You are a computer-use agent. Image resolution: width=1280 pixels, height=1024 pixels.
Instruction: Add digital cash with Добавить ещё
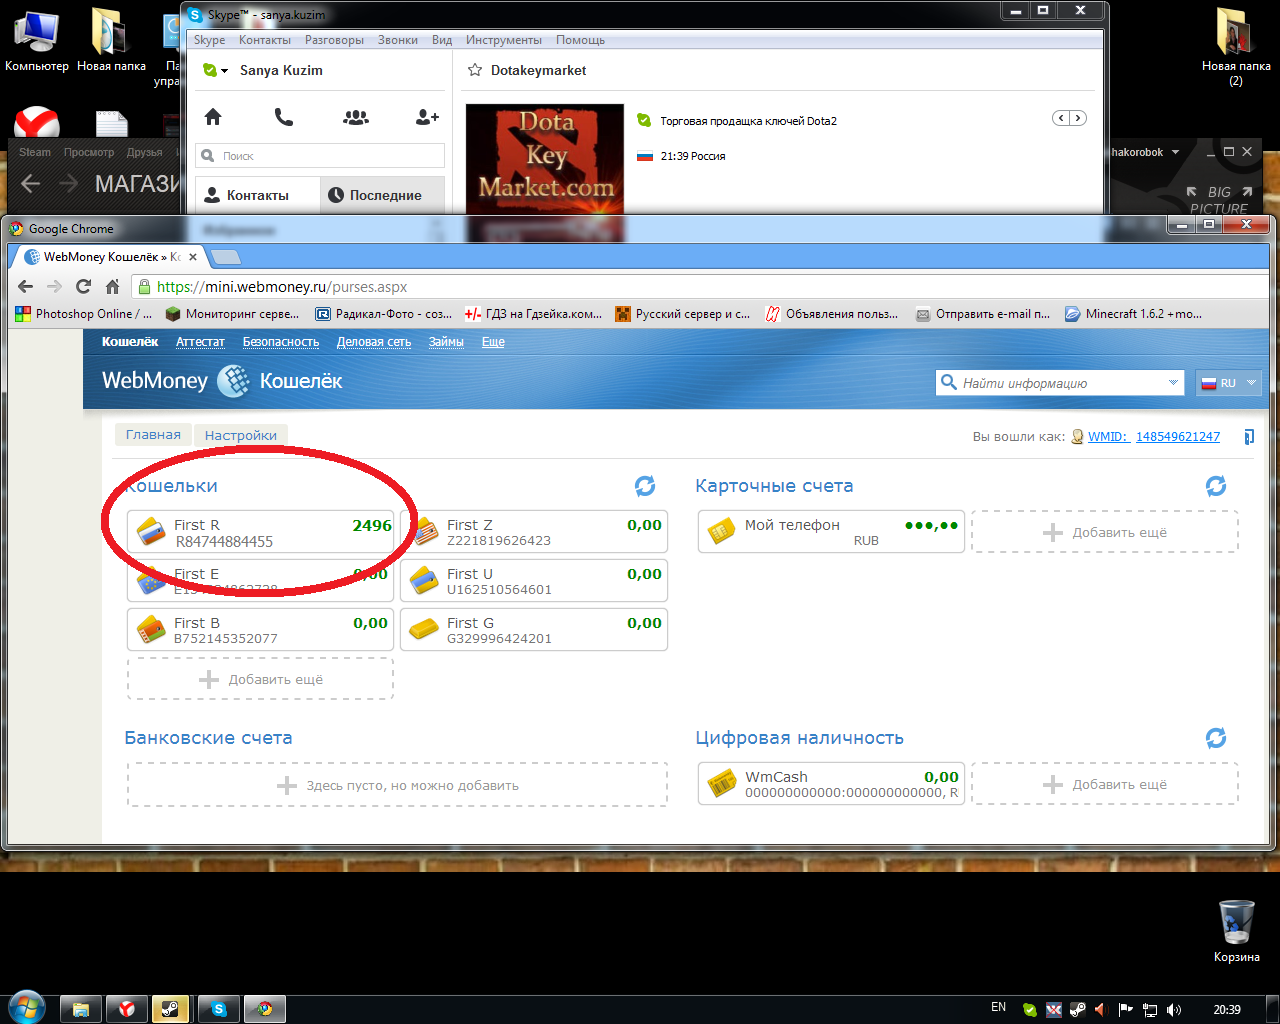pos(1105,784)
